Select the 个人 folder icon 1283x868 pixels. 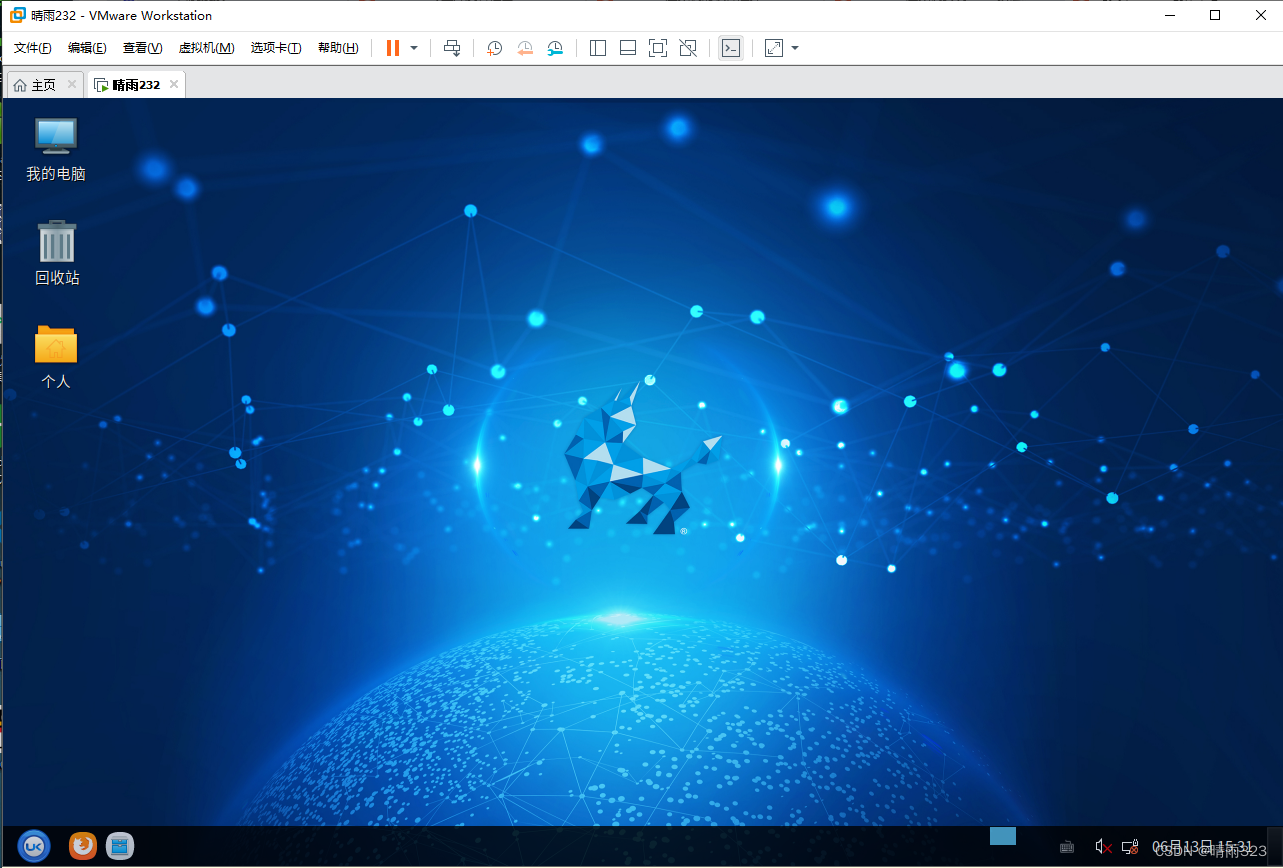(x=56, y=357)
